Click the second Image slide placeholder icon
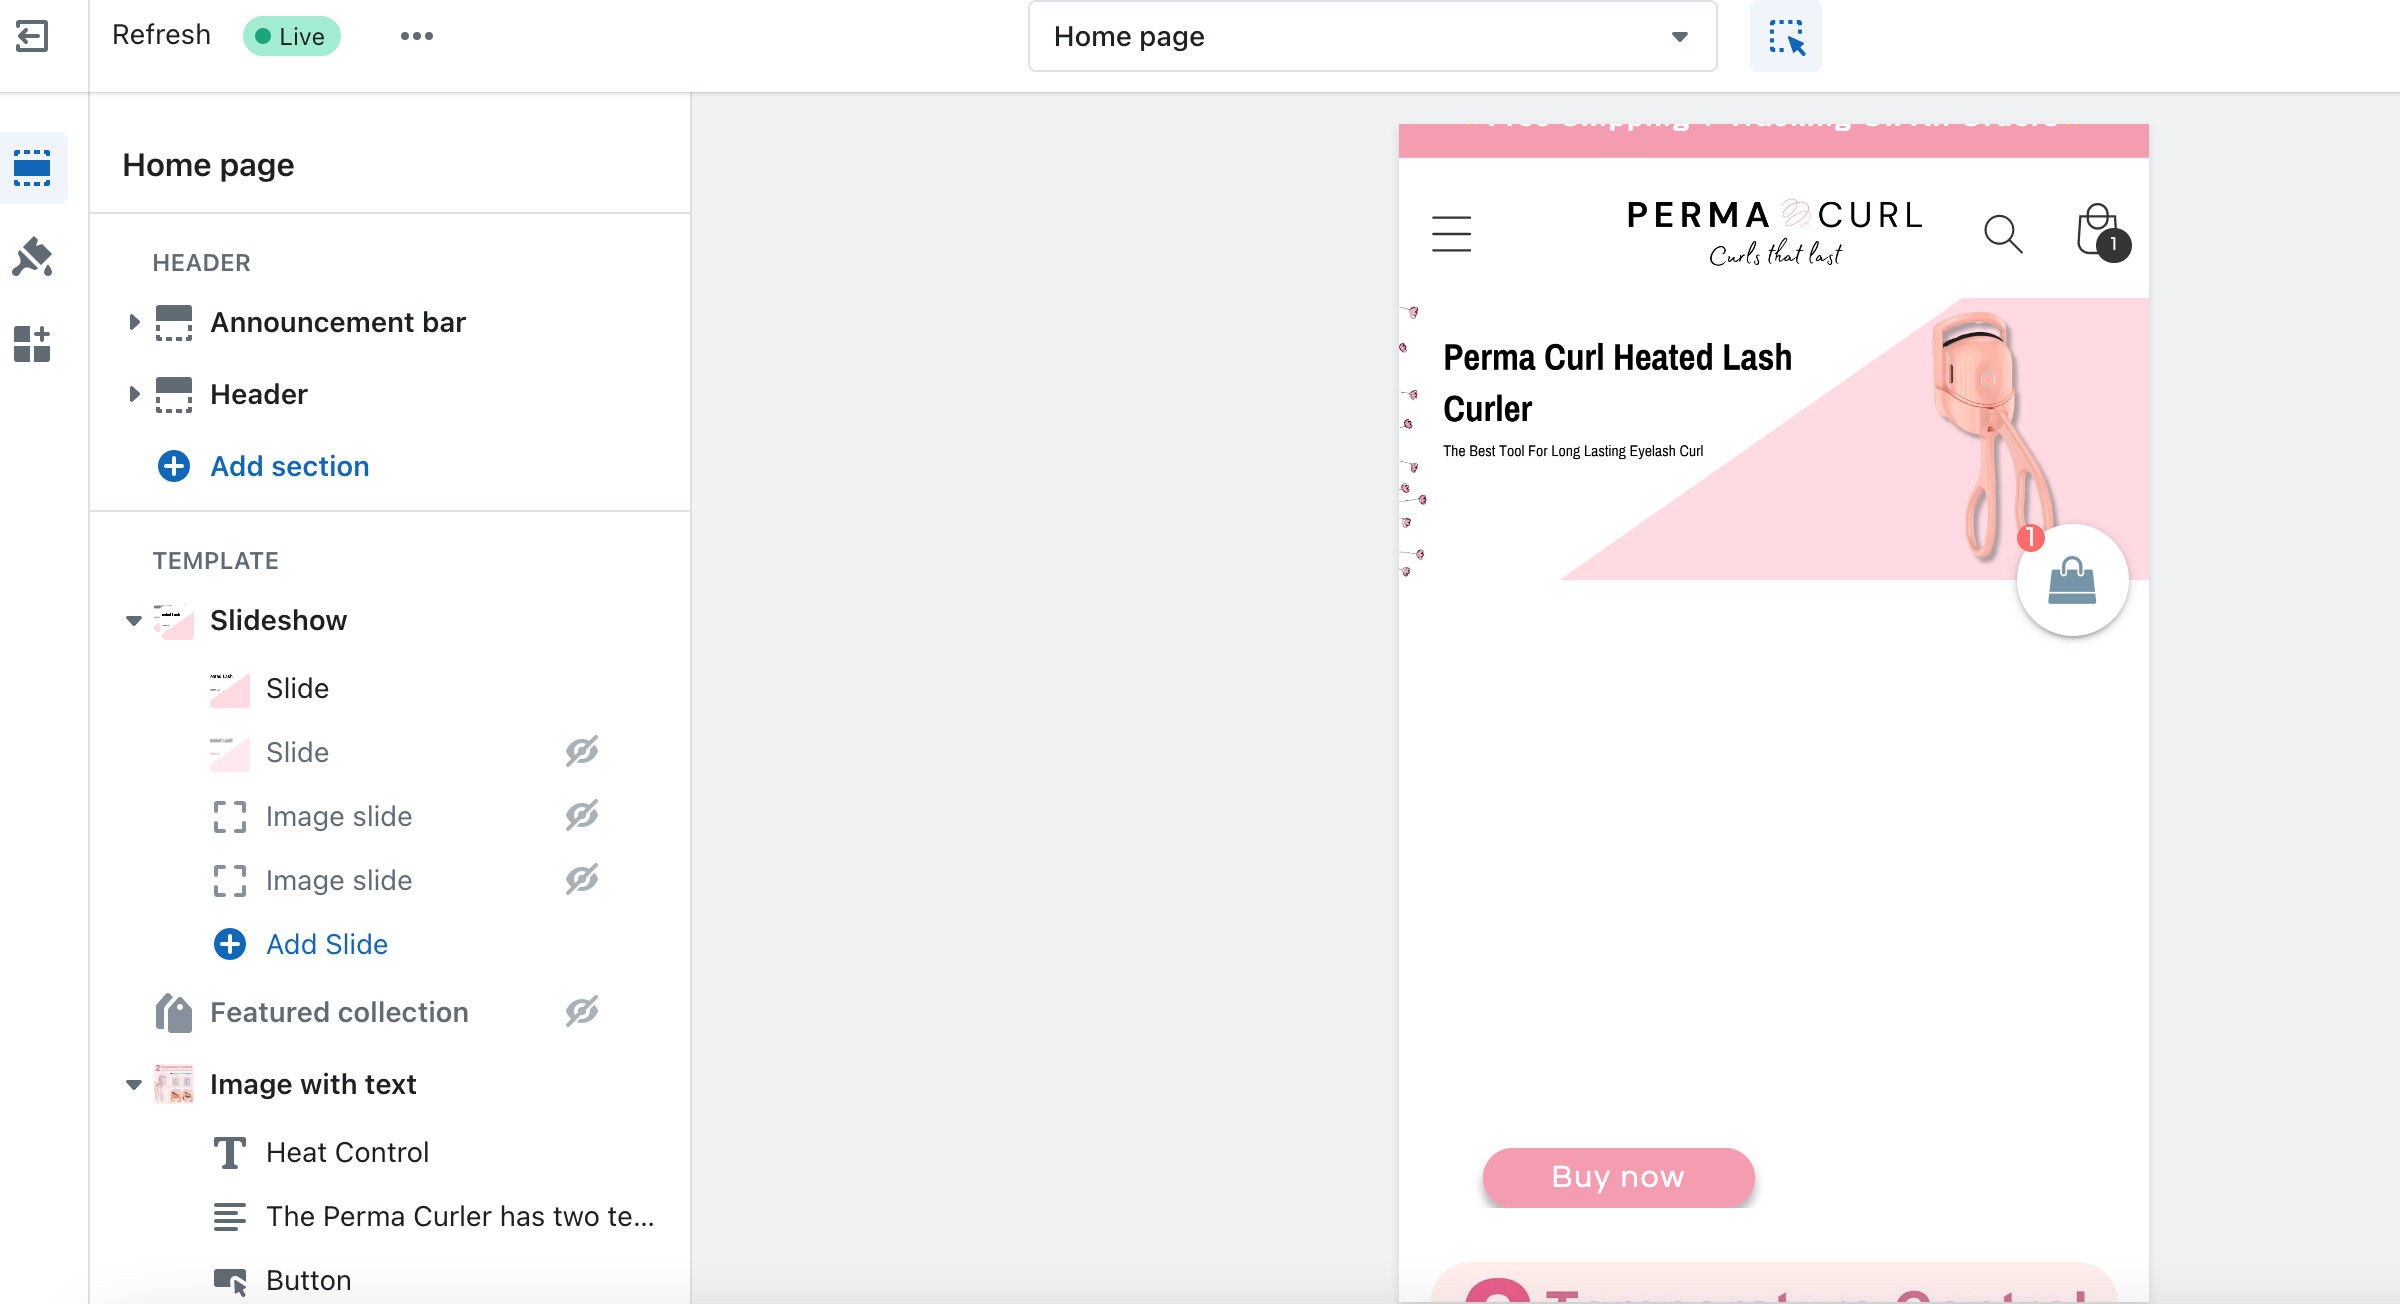Screen dimensions: 2400x1304 click(x=230, y=881)
